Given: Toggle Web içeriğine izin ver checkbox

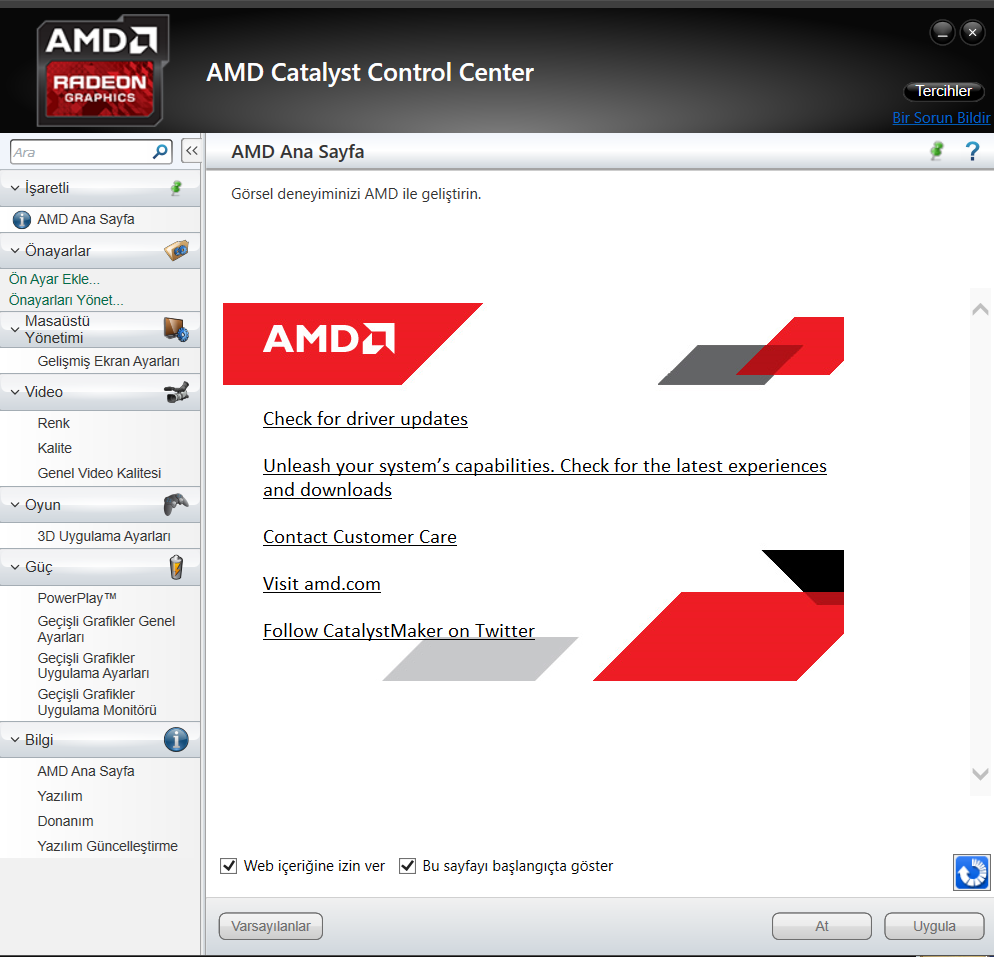Looking at the screenshot, I should (x=228, y=866).
